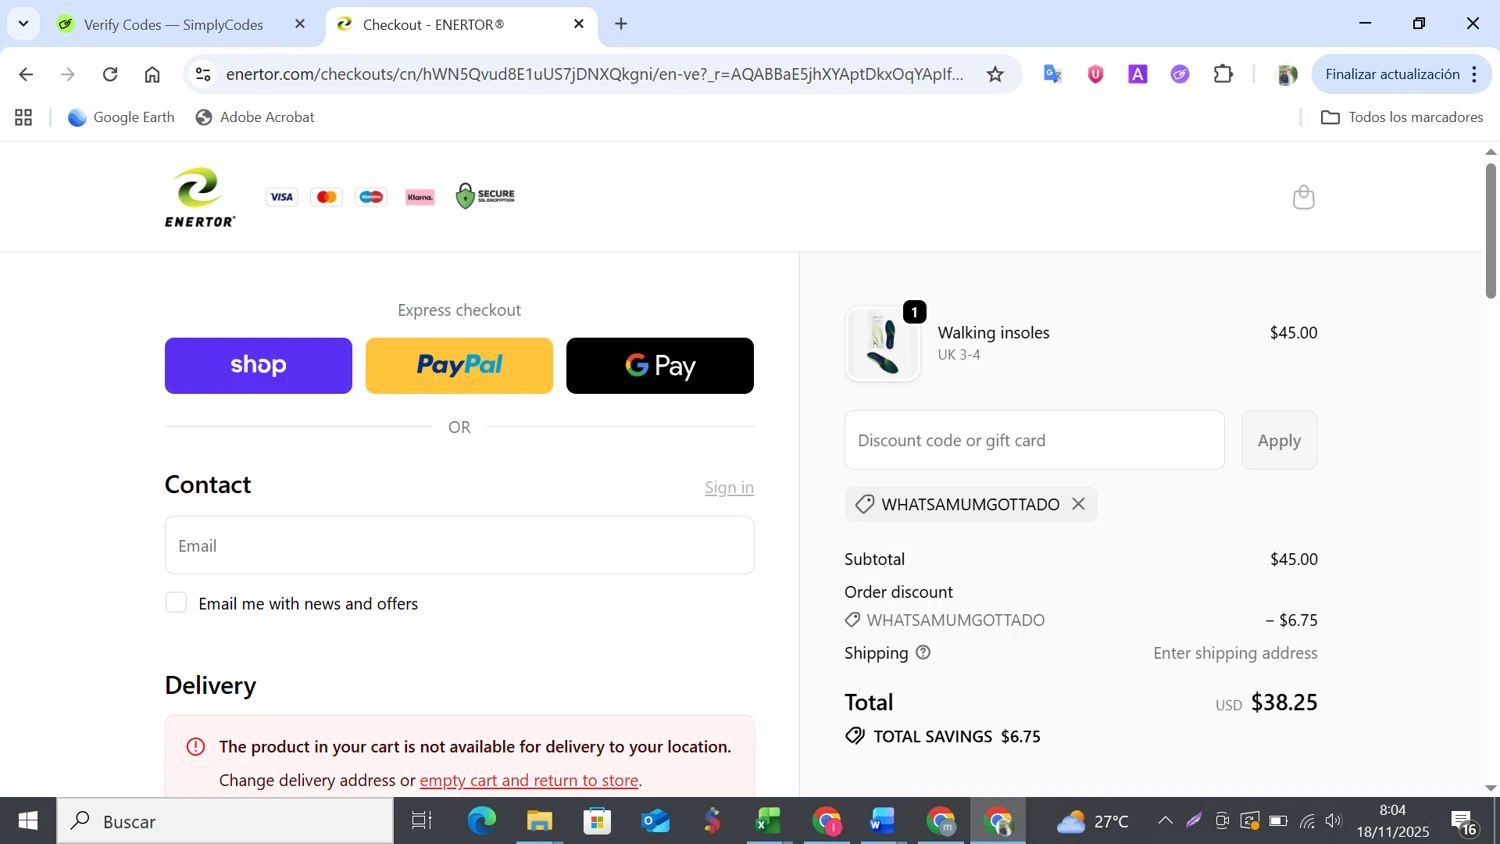Pay with Google Pay button
The image size is (1500, 844).
point(660,366)
